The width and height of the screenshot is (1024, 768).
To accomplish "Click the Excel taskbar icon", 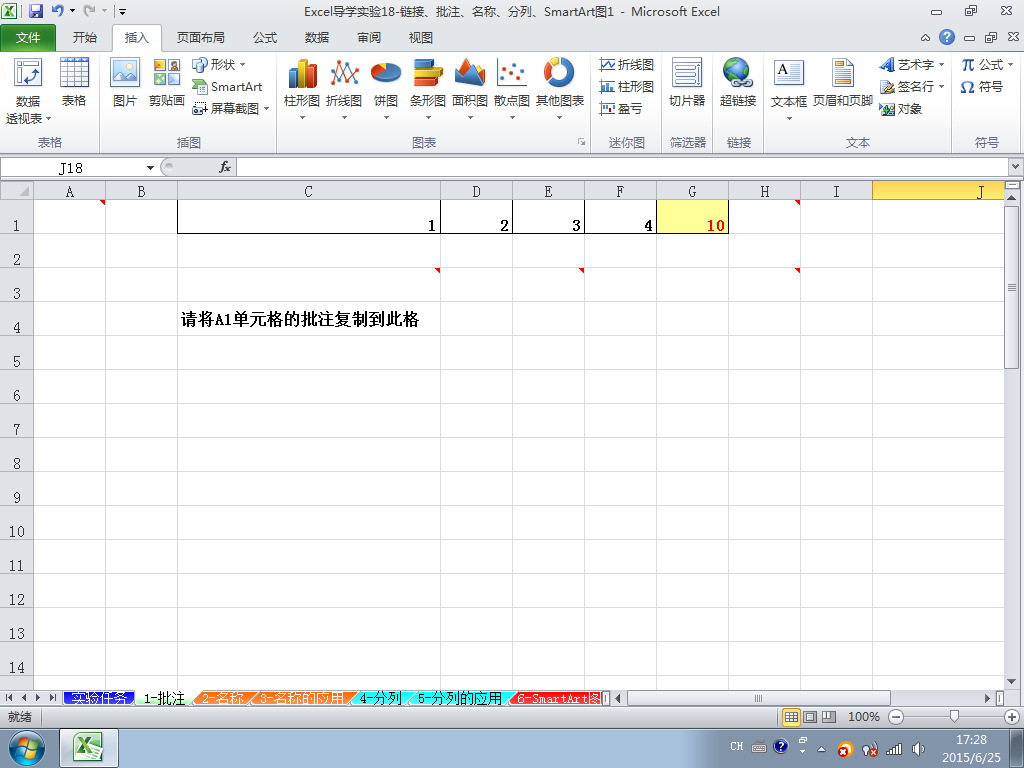I will pyautogui.click(x=89, y=748).
